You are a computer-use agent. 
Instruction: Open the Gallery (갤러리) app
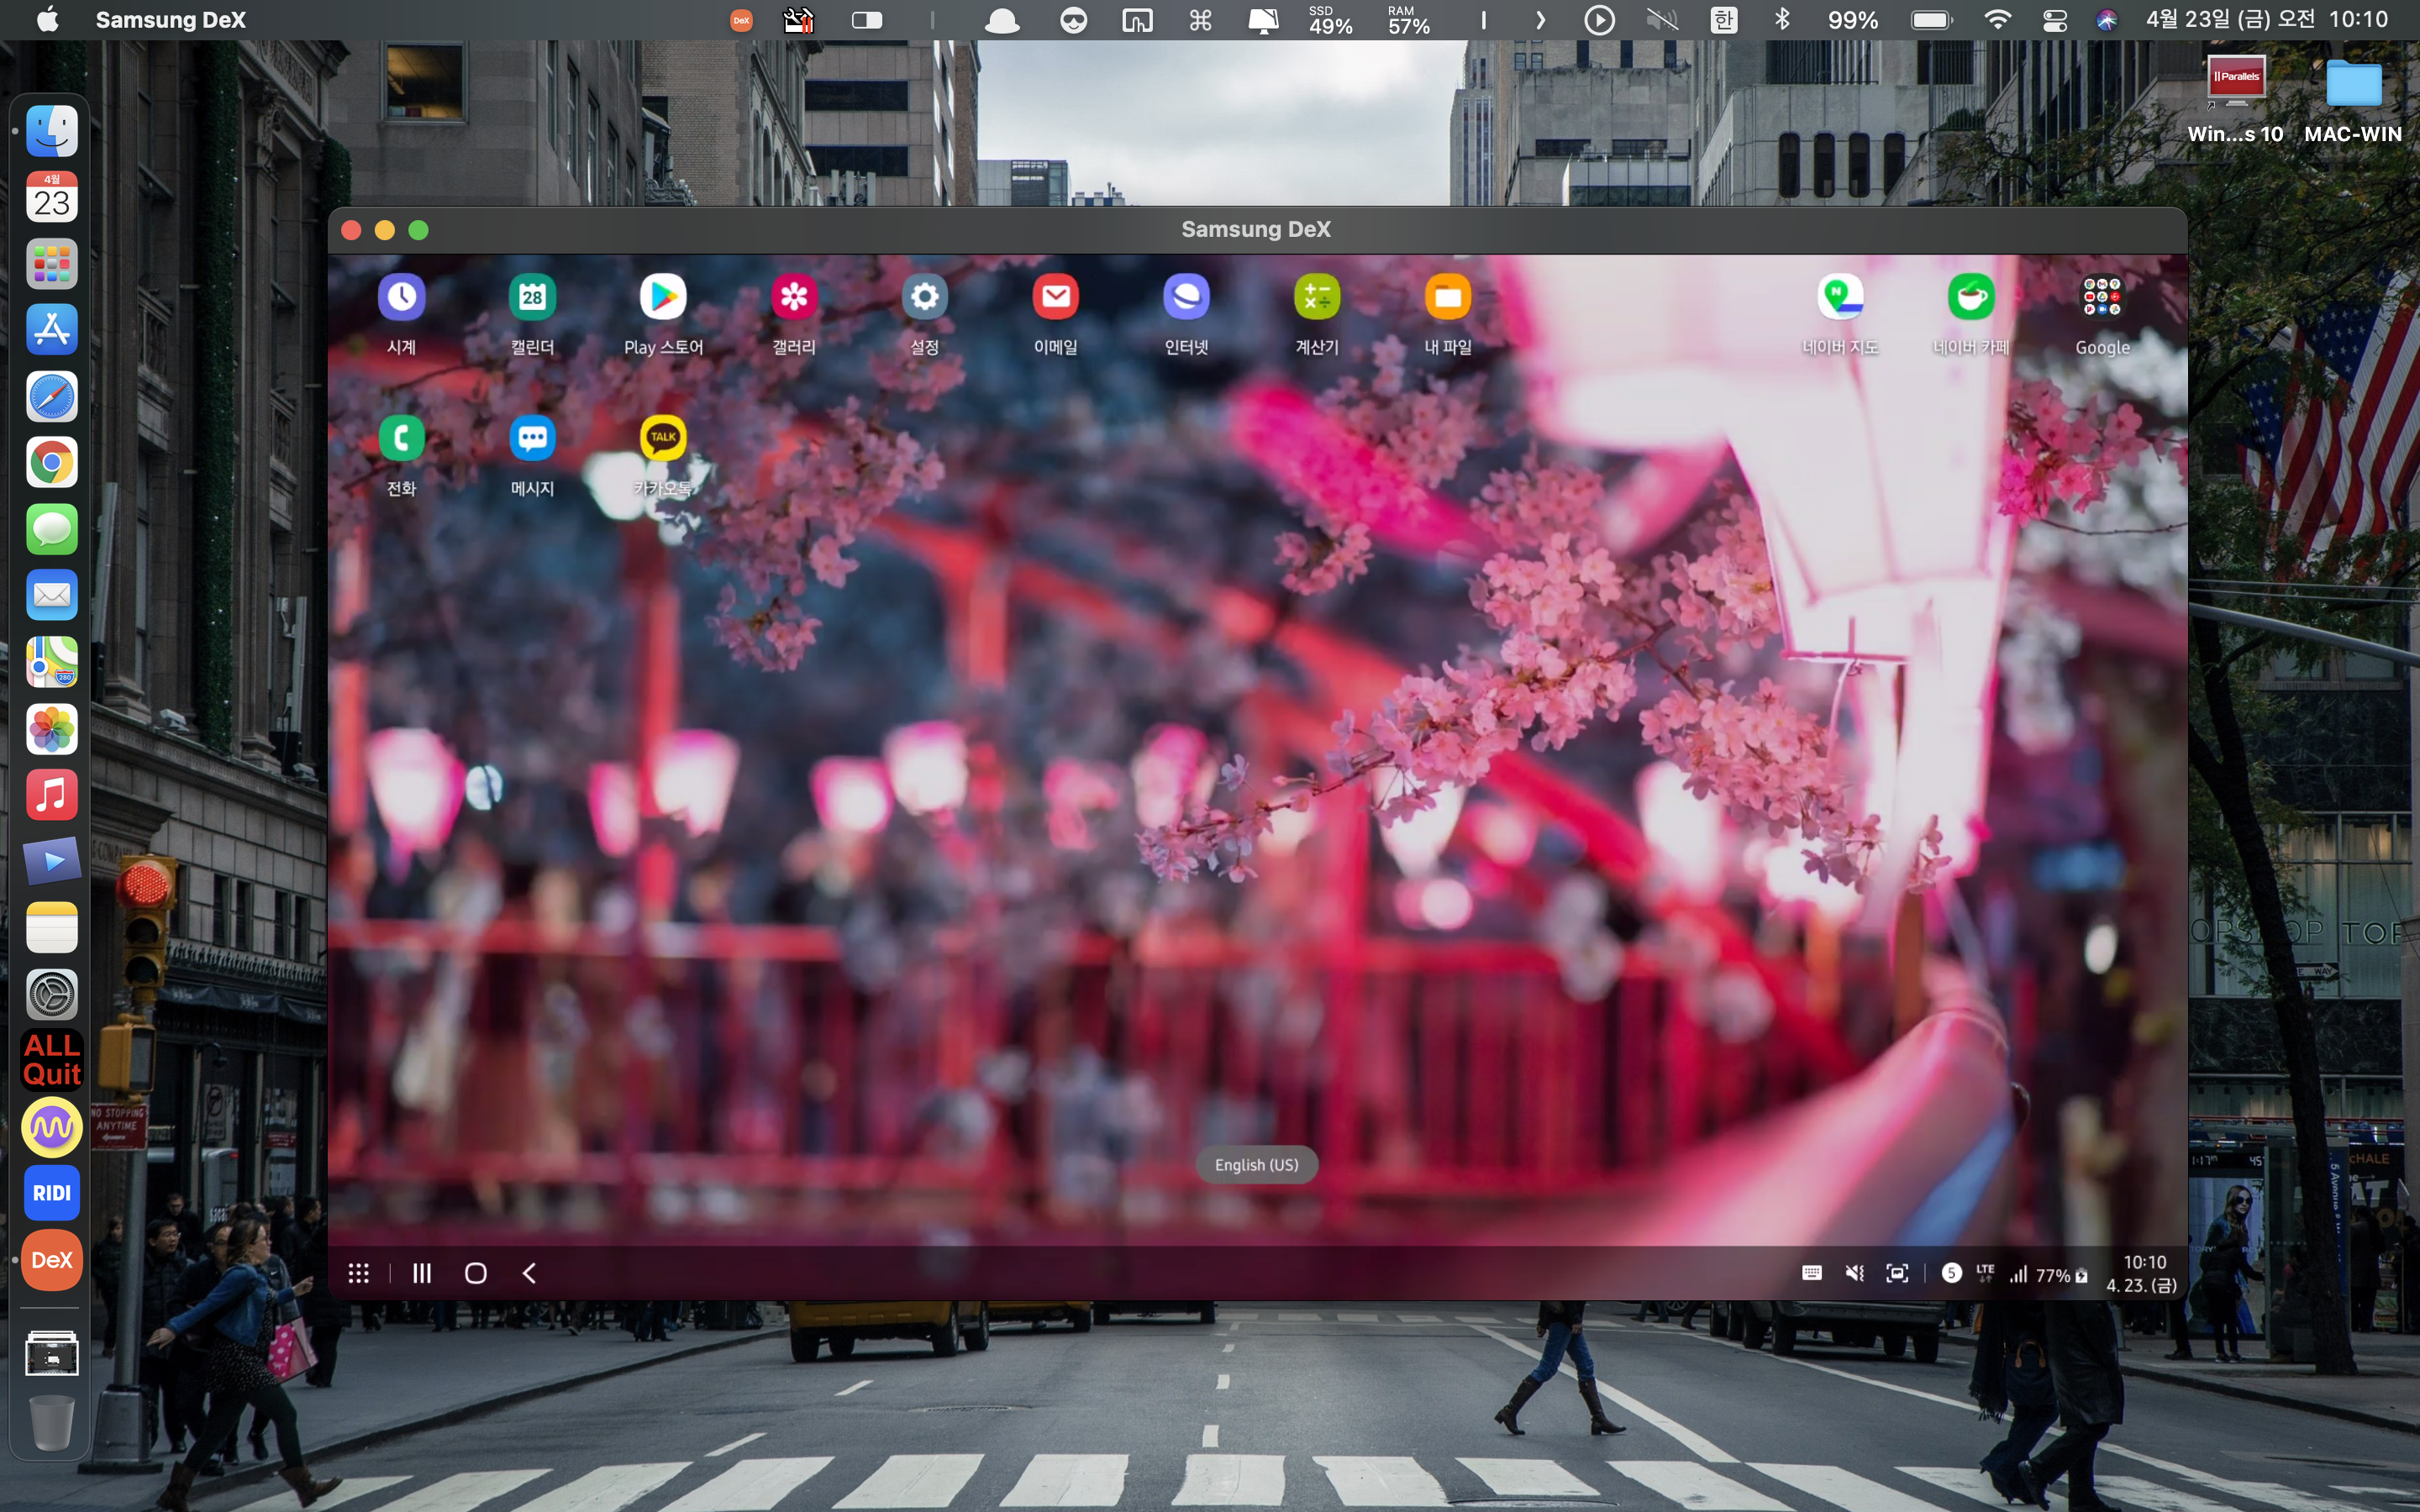coord(794,297)
